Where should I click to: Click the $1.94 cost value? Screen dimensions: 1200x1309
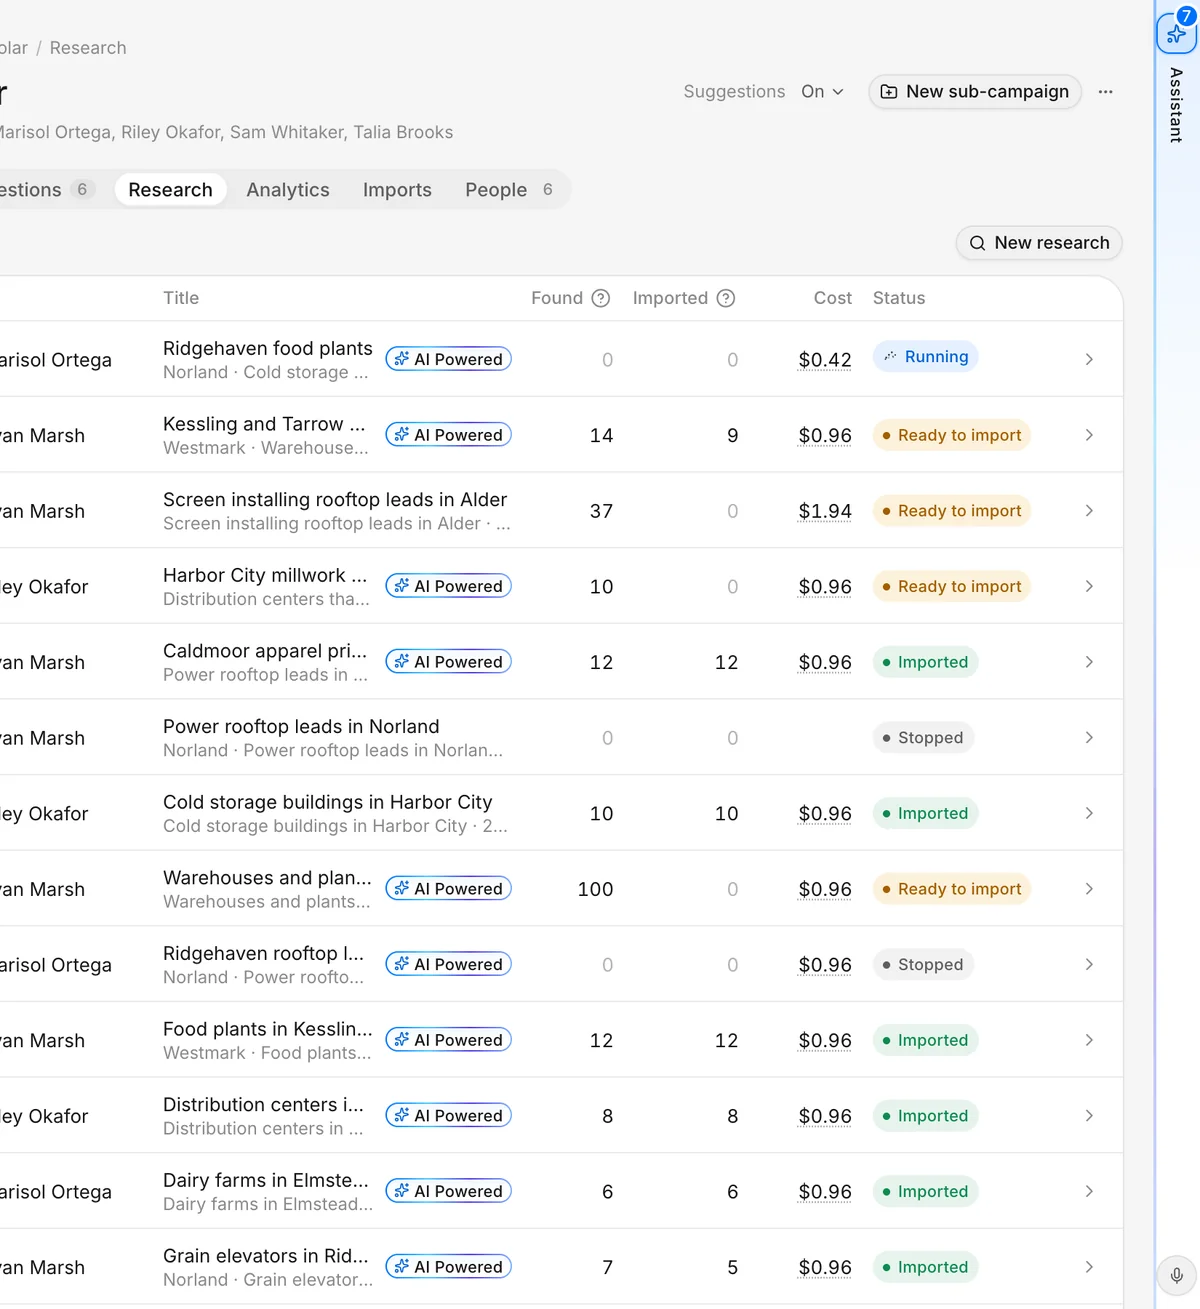[825, 511]
